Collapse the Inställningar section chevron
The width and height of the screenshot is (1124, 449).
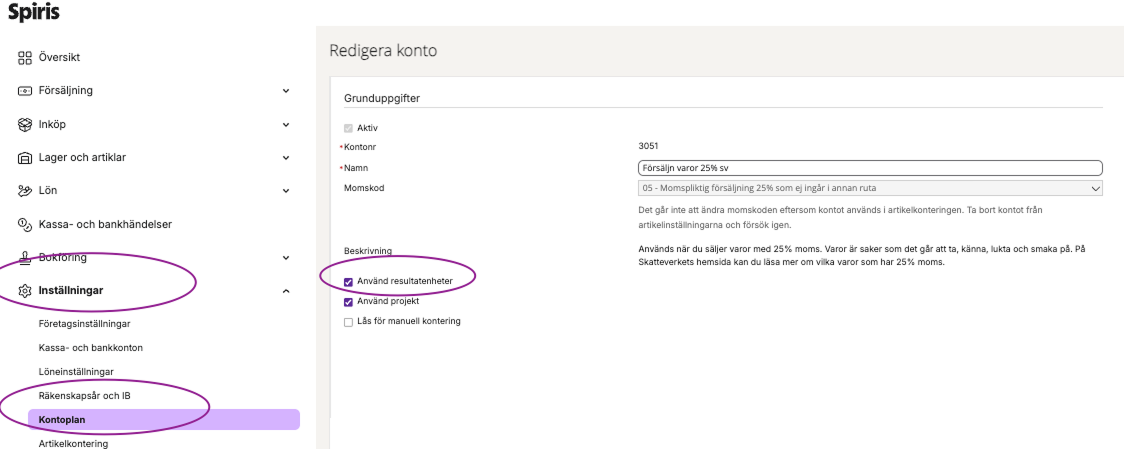coord(286,291)
